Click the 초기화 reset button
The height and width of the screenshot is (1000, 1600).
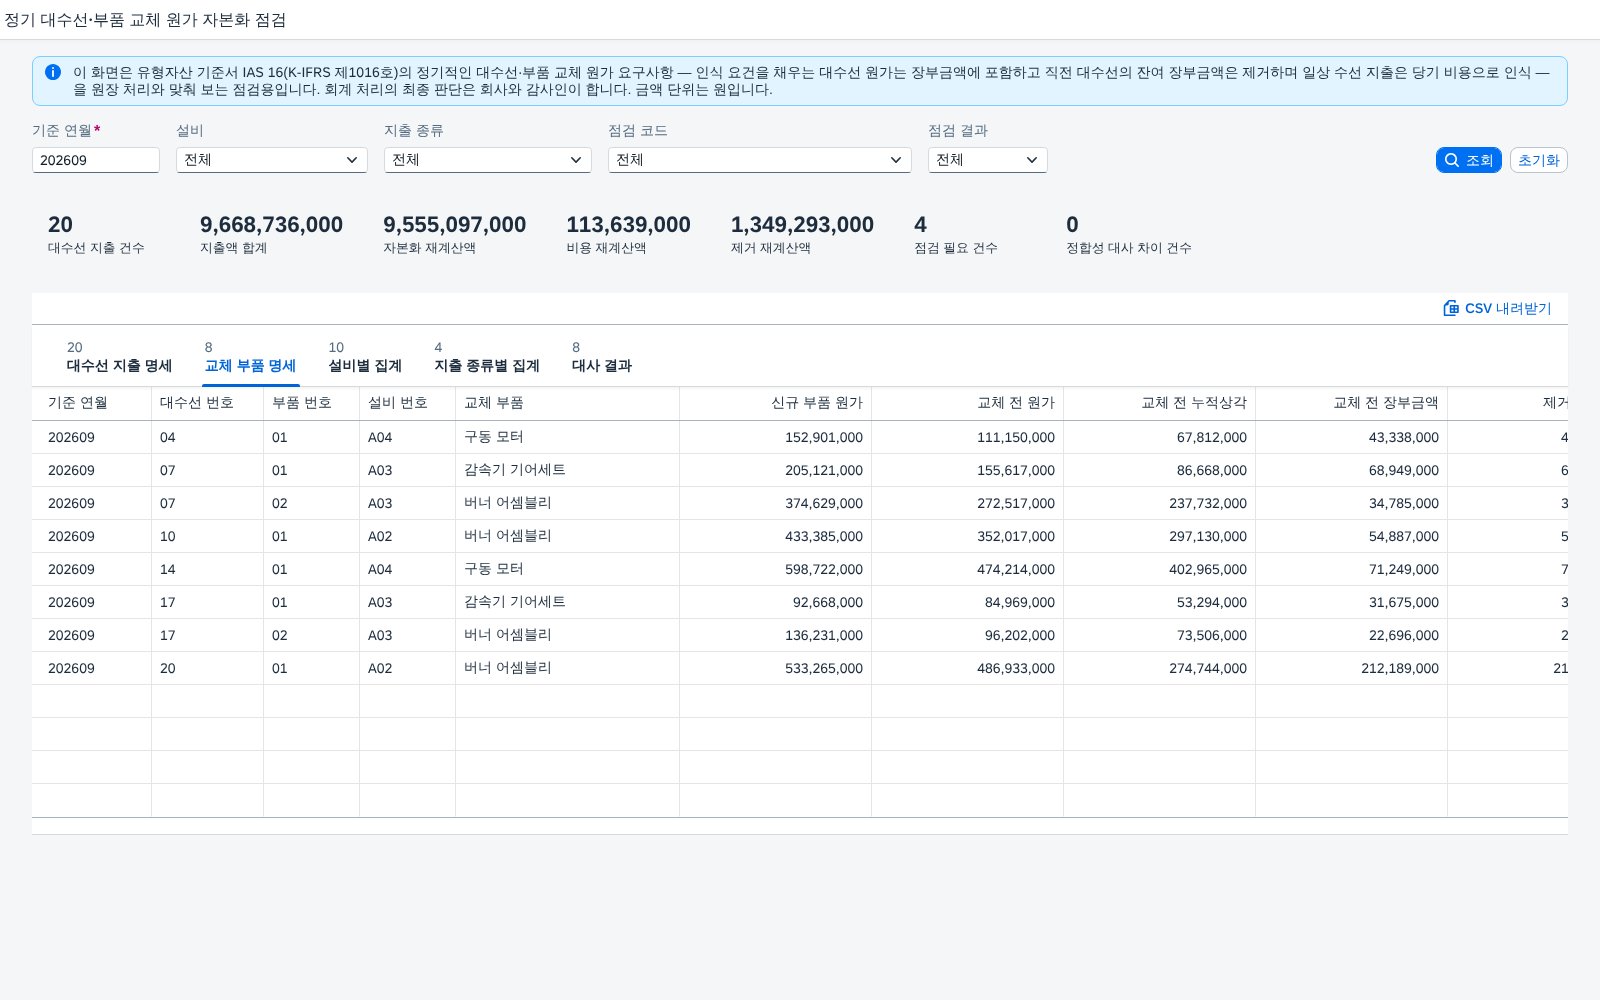[1538, 160]
